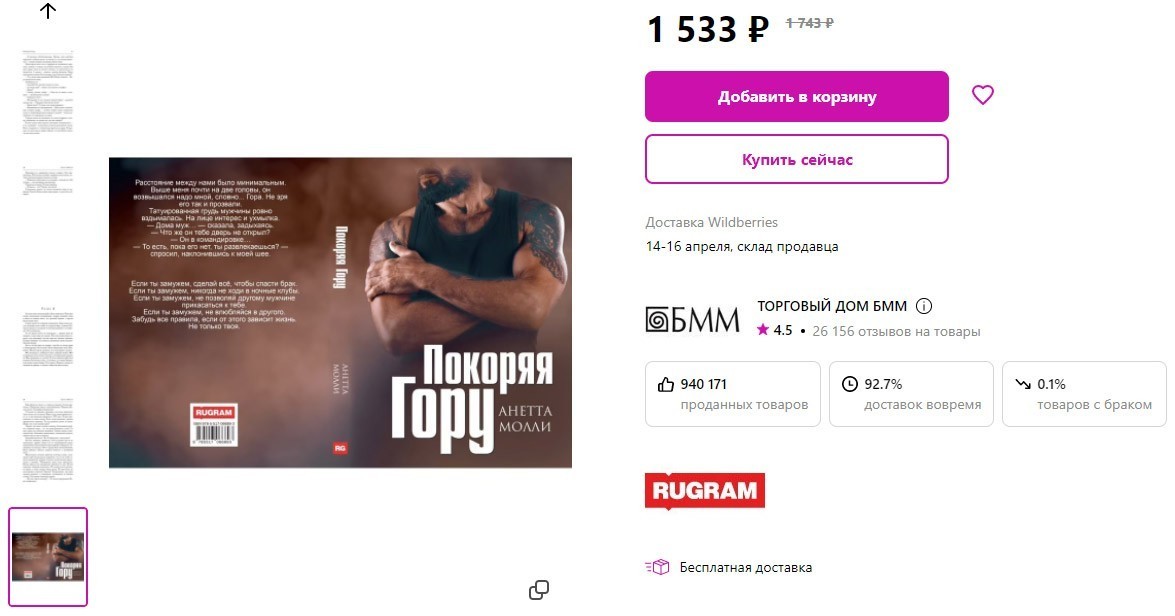Click the free delivery box icon
1175x616 pixels.
pos(657,567)
